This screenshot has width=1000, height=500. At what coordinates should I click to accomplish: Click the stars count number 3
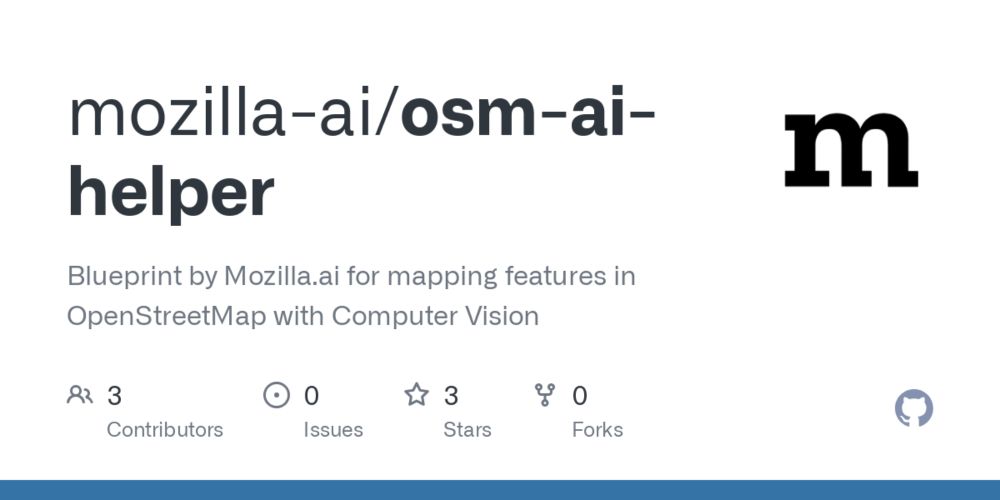[451, 396]
